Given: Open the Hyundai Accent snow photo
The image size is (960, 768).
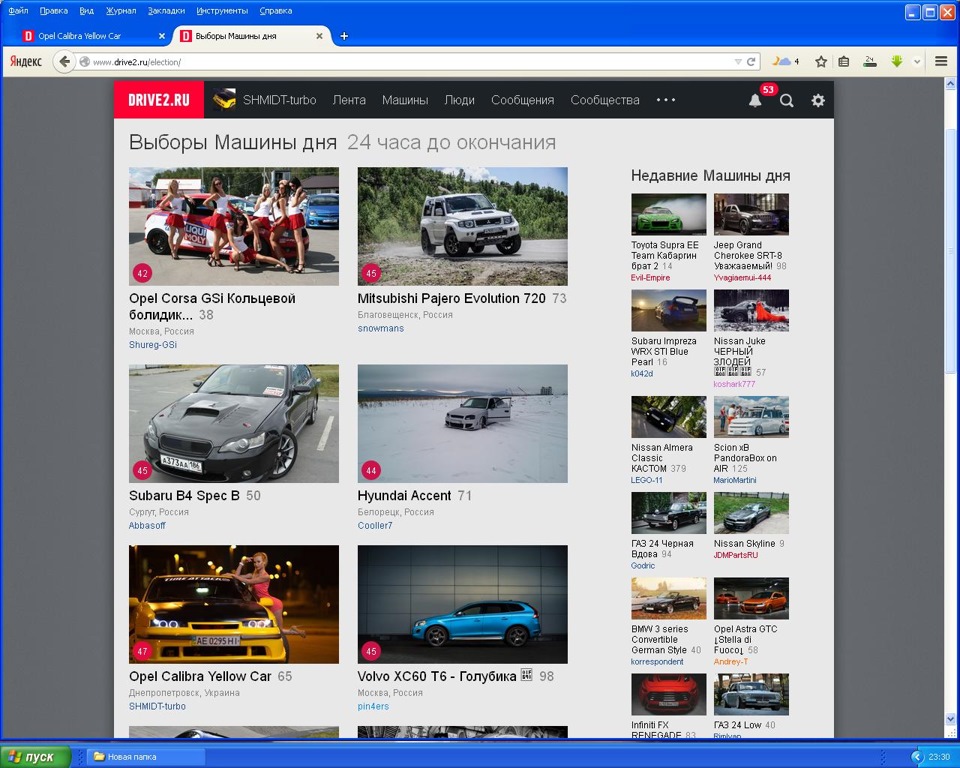Looking at the screenshot, I should click(463, 424).
